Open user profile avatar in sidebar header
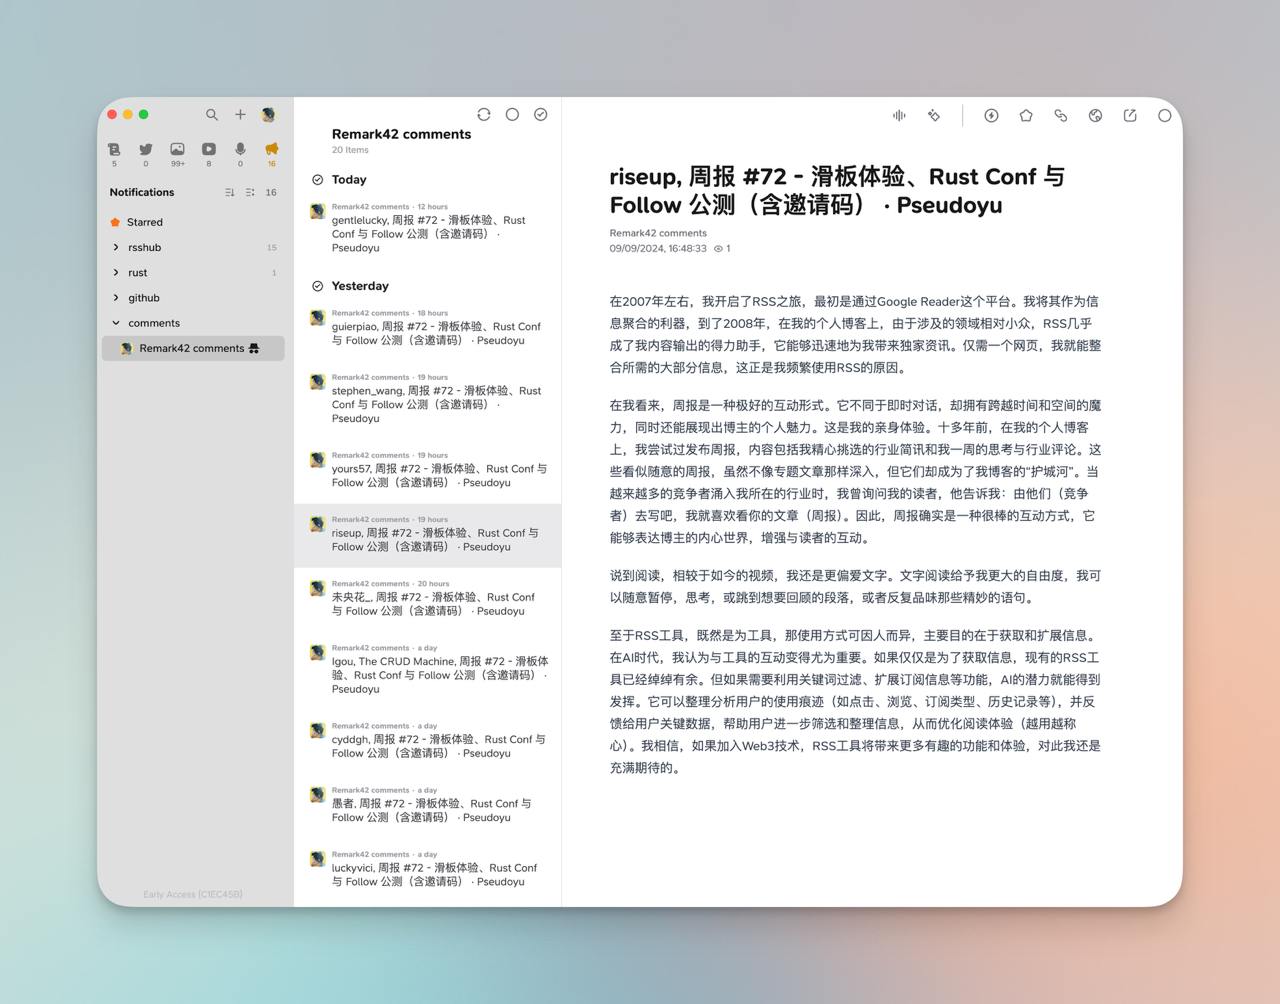The image size is (1280, 1004). click(x=269, y=115)
